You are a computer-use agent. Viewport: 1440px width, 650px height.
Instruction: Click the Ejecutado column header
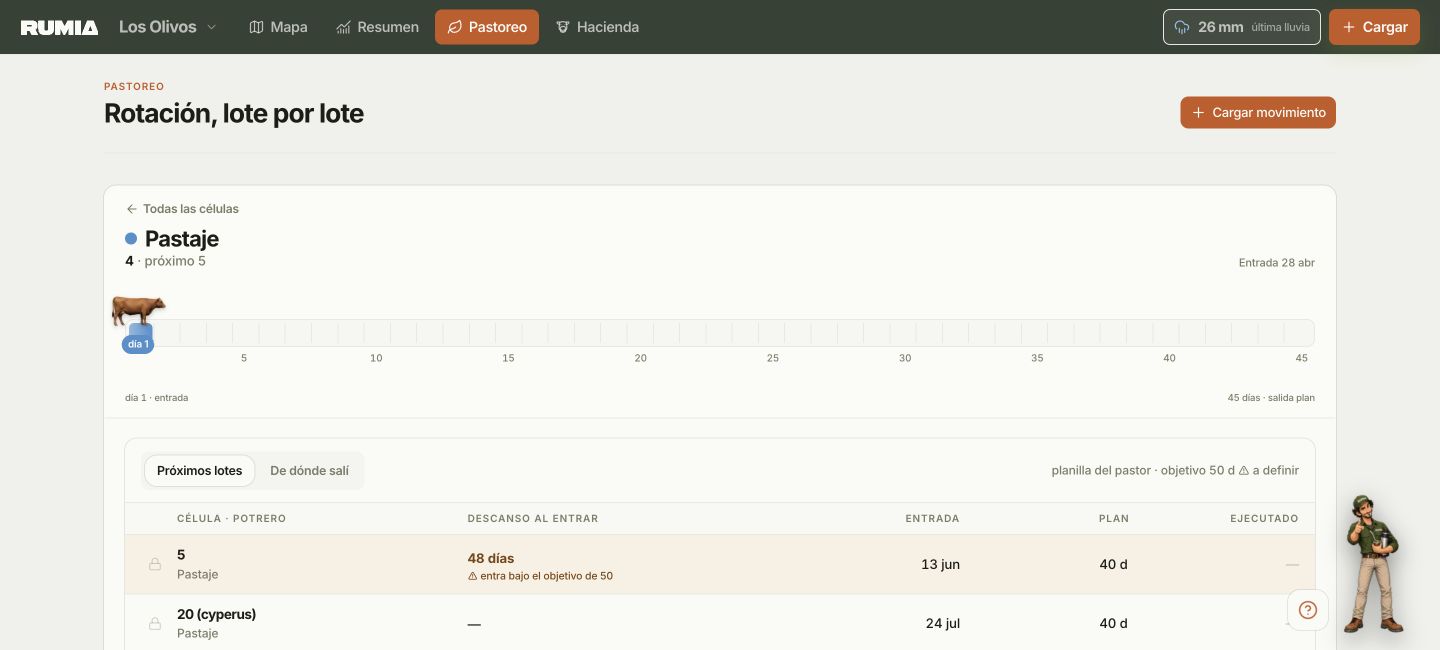[1264, 519]
